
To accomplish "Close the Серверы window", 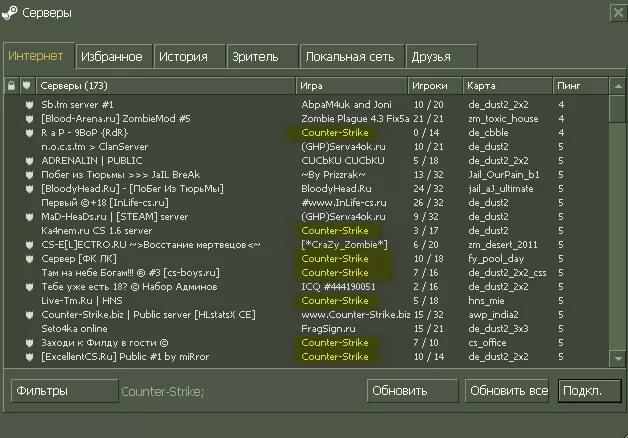I will click(x=618, y=13).
